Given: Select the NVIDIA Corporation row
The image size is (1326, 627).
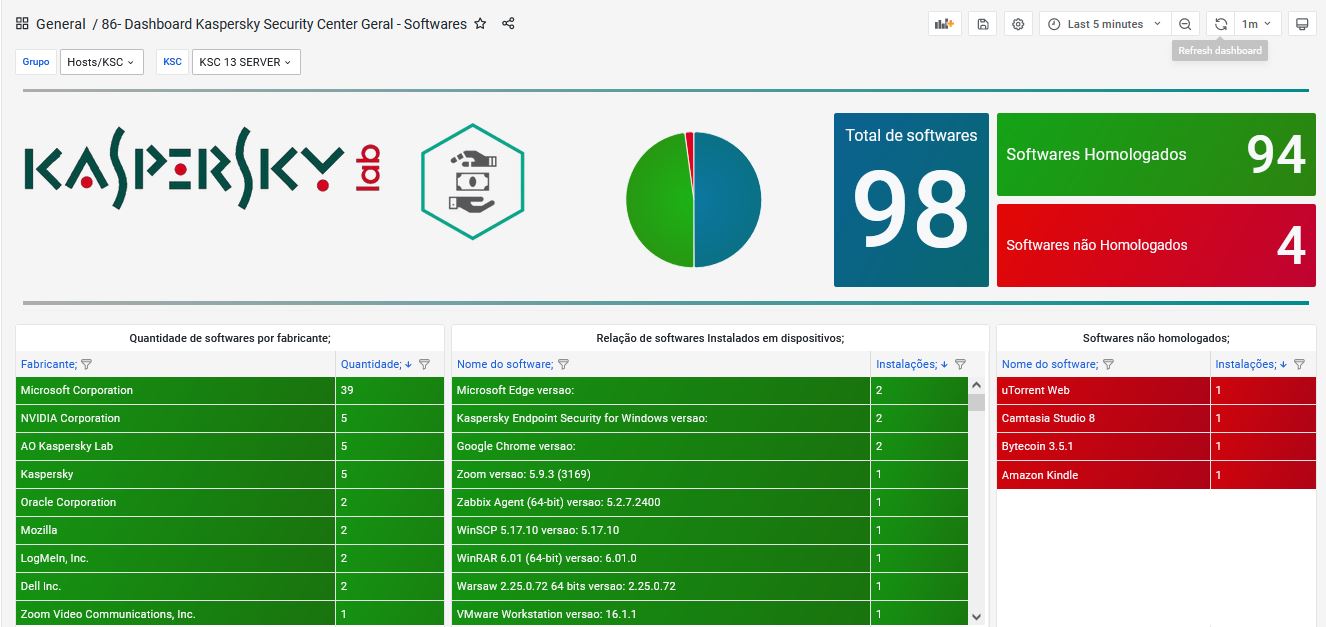Looking at the screenshot, I should pos(230,418).
